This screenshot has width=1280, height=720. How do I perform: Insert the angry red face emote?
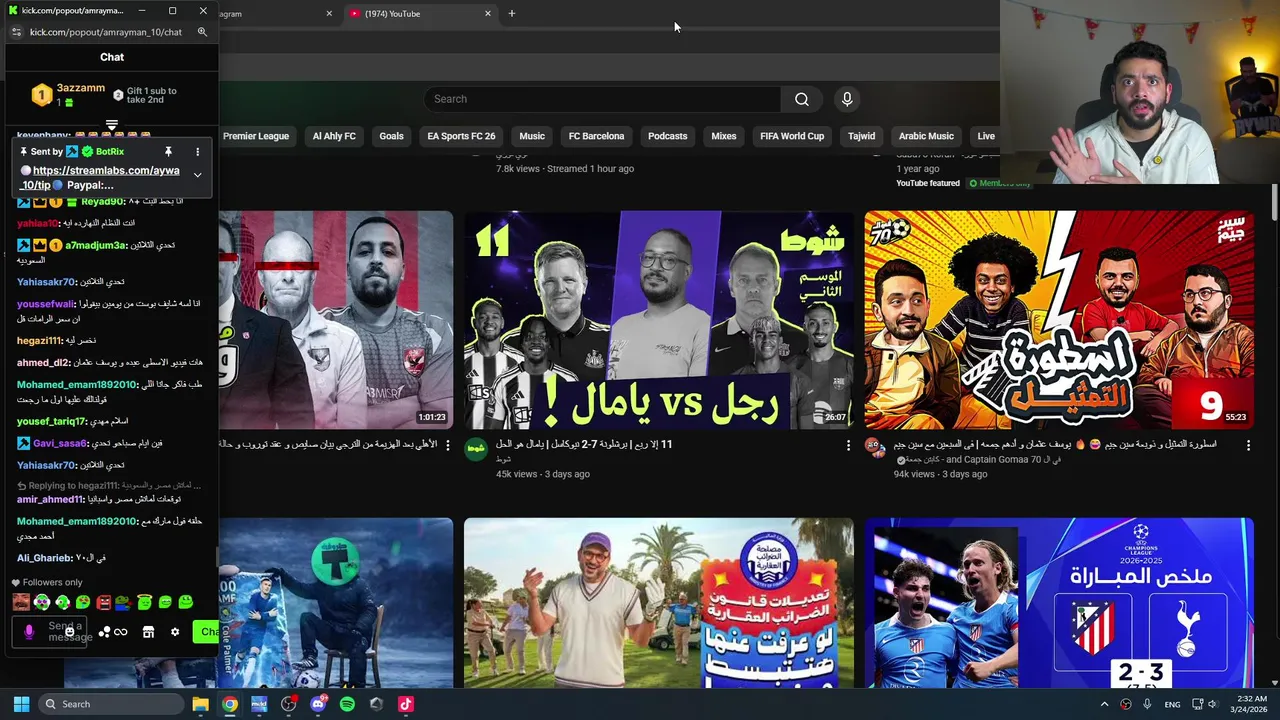click(103, 602)
